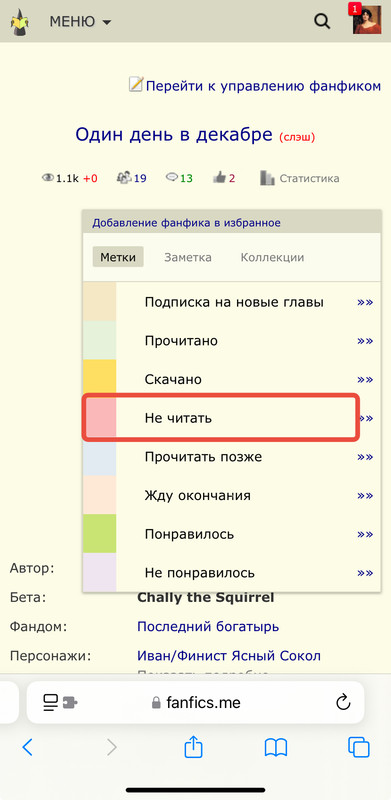
Task: Open the site logo home page
Action: (20, 21)
